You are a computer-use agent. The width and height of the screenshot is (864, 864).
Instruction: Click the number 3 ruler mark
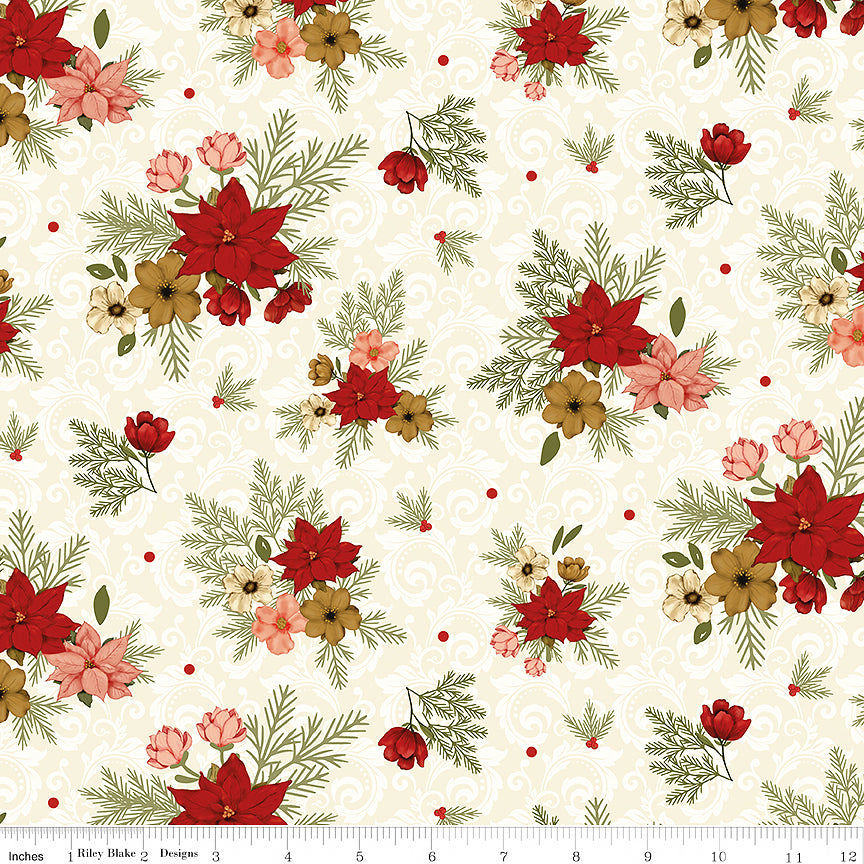point(215,856)
